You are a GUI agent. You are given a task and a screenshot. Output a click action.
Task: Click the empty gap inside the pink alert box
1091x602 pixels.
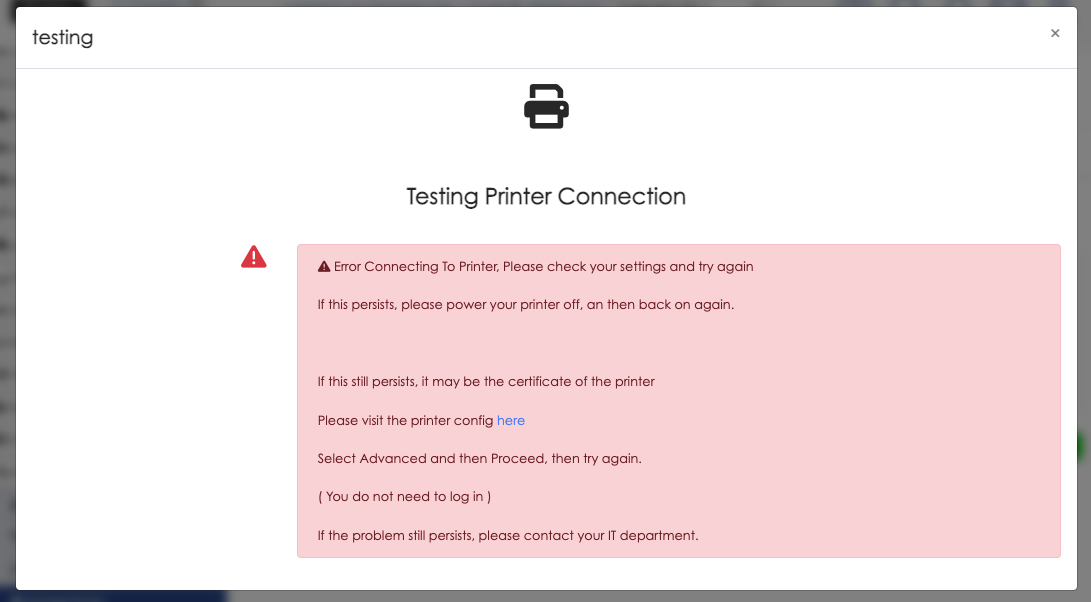(678, 343)
